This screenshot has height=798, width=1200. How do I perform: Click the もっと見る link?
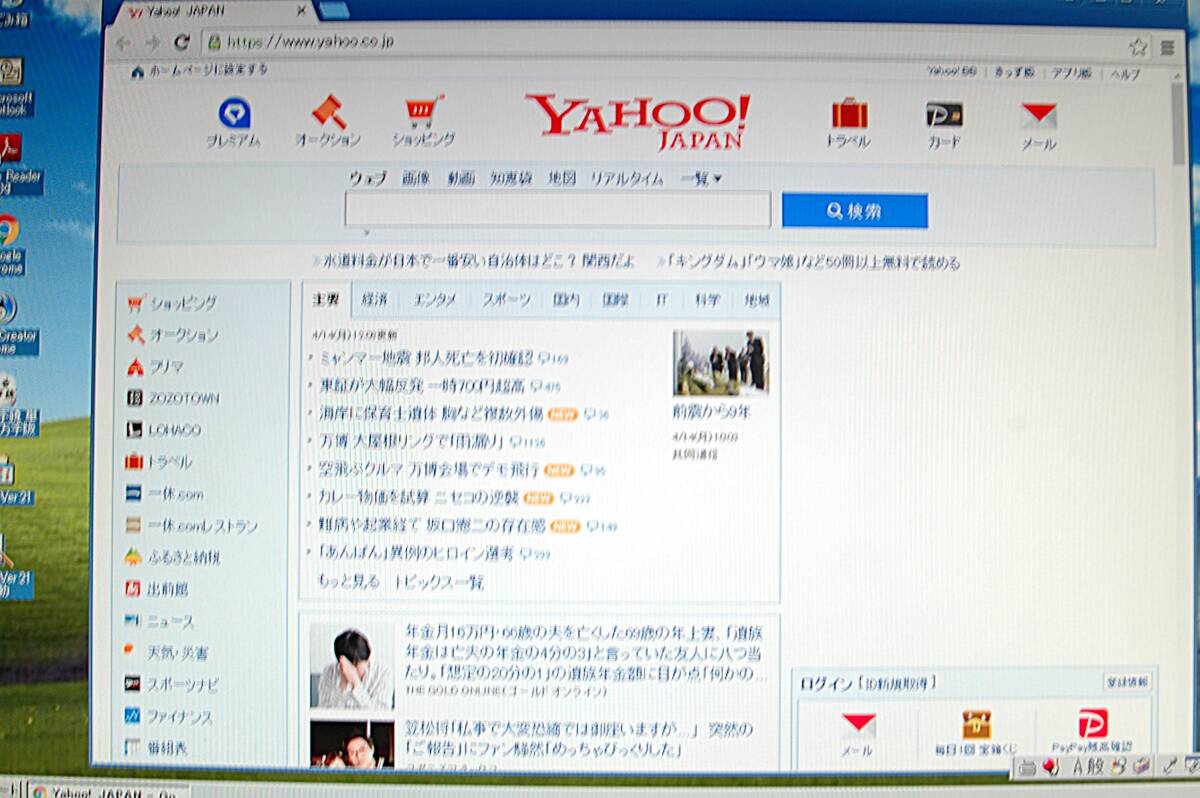349,581
